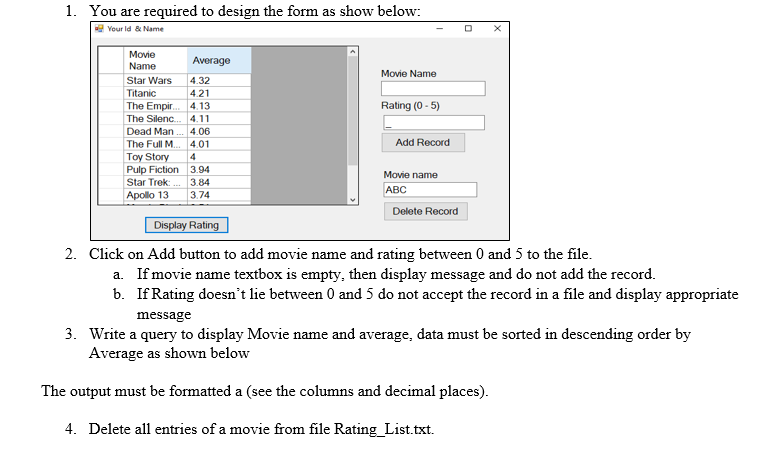The image size is (763, 452).
Task: Click the 4.01 average cell
Action: pos(219,144)
